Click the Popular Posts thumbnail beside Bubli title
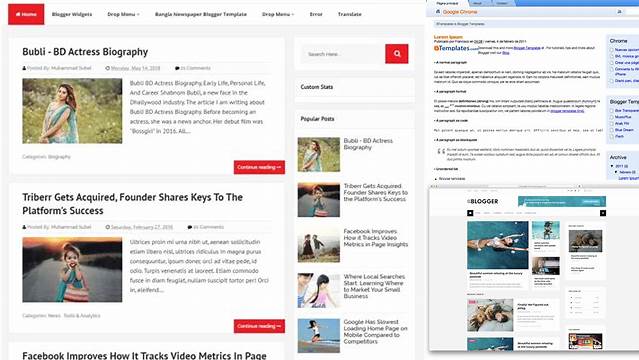The image size is (639, 360). (x=319, y=155)
